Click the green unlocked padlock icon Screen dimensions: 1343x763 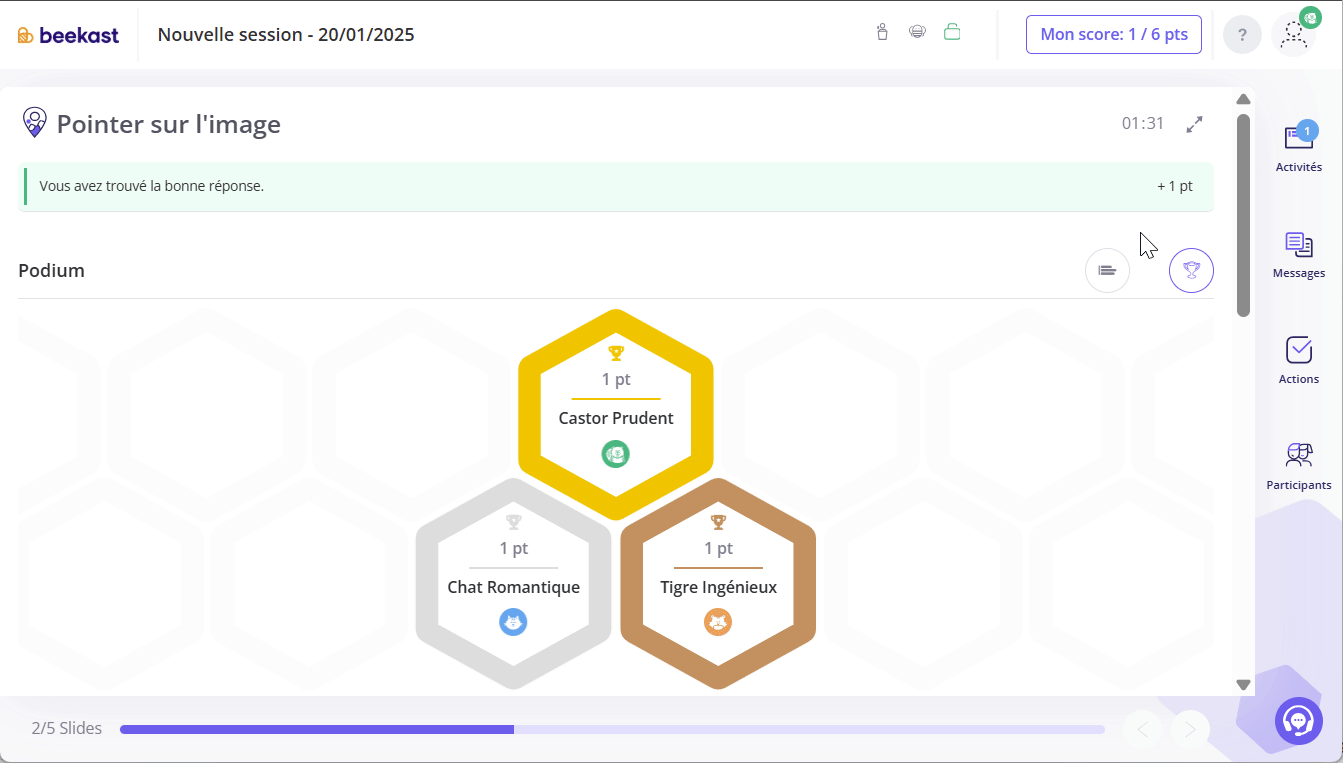[952, 32]
